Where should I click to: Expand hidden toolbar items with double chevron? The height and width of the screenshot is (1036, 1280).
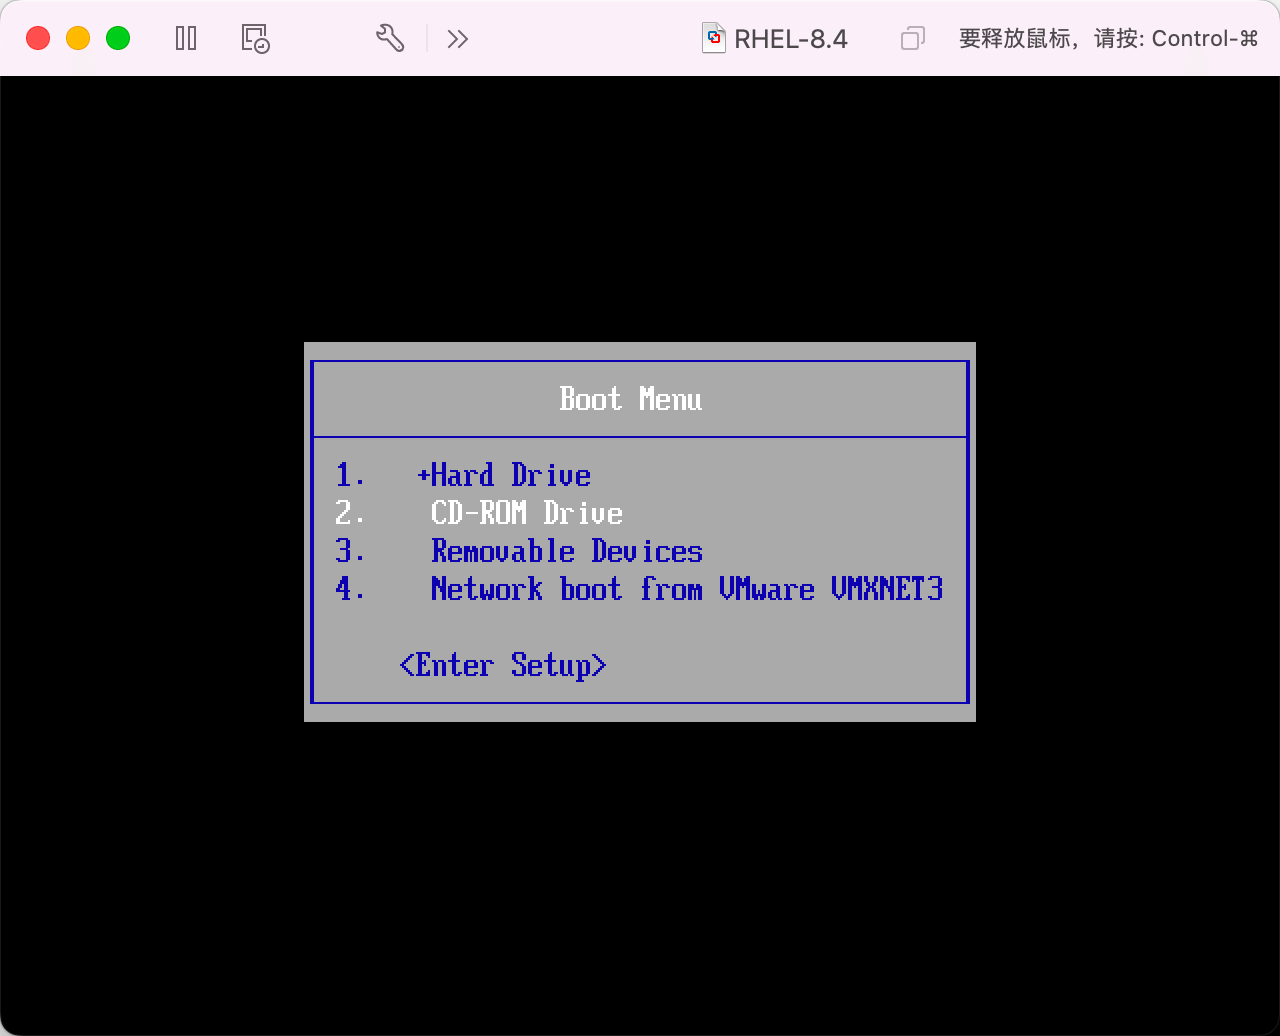458,39
